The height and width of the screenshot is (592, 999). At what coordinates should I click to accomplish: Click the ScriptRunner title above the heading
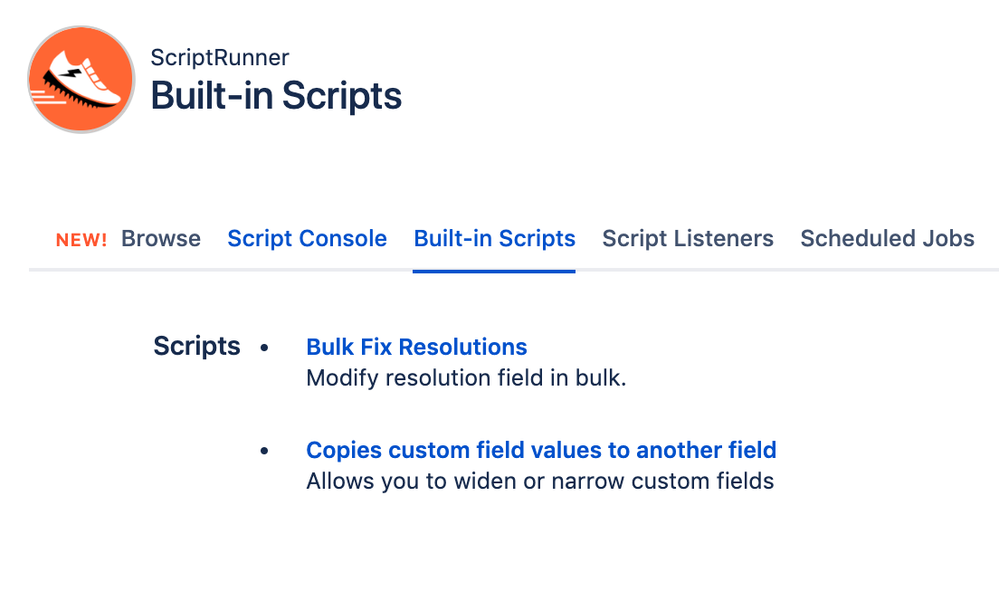220,57
